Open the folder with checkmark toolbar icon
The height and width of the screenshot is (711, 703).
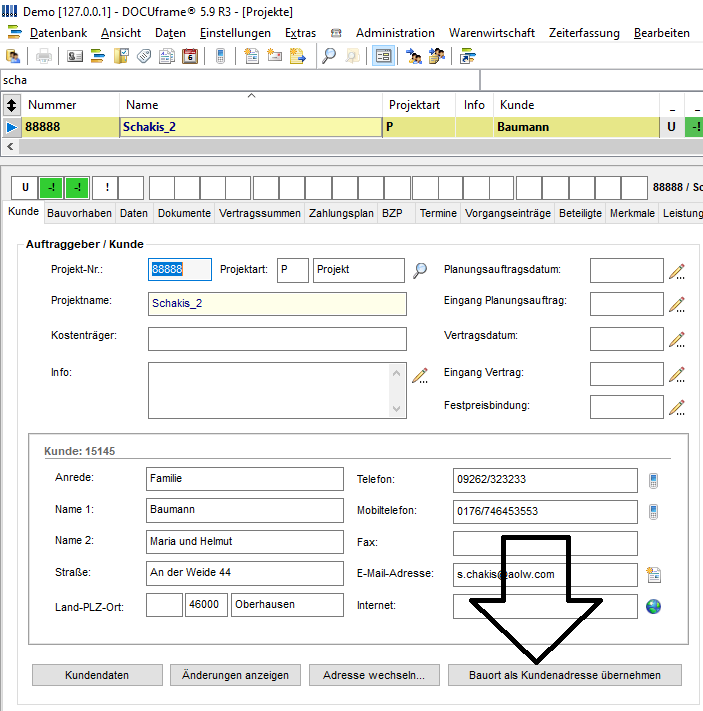(x=121, y=57)
